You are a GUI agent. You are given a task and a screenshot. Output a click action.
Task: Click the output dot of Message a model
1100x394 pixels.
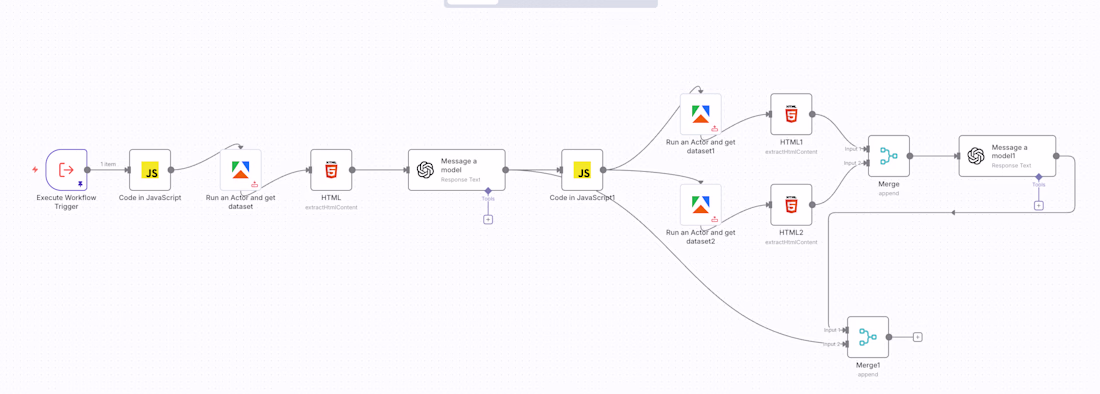pyautogui.click(x=505, y=170)
